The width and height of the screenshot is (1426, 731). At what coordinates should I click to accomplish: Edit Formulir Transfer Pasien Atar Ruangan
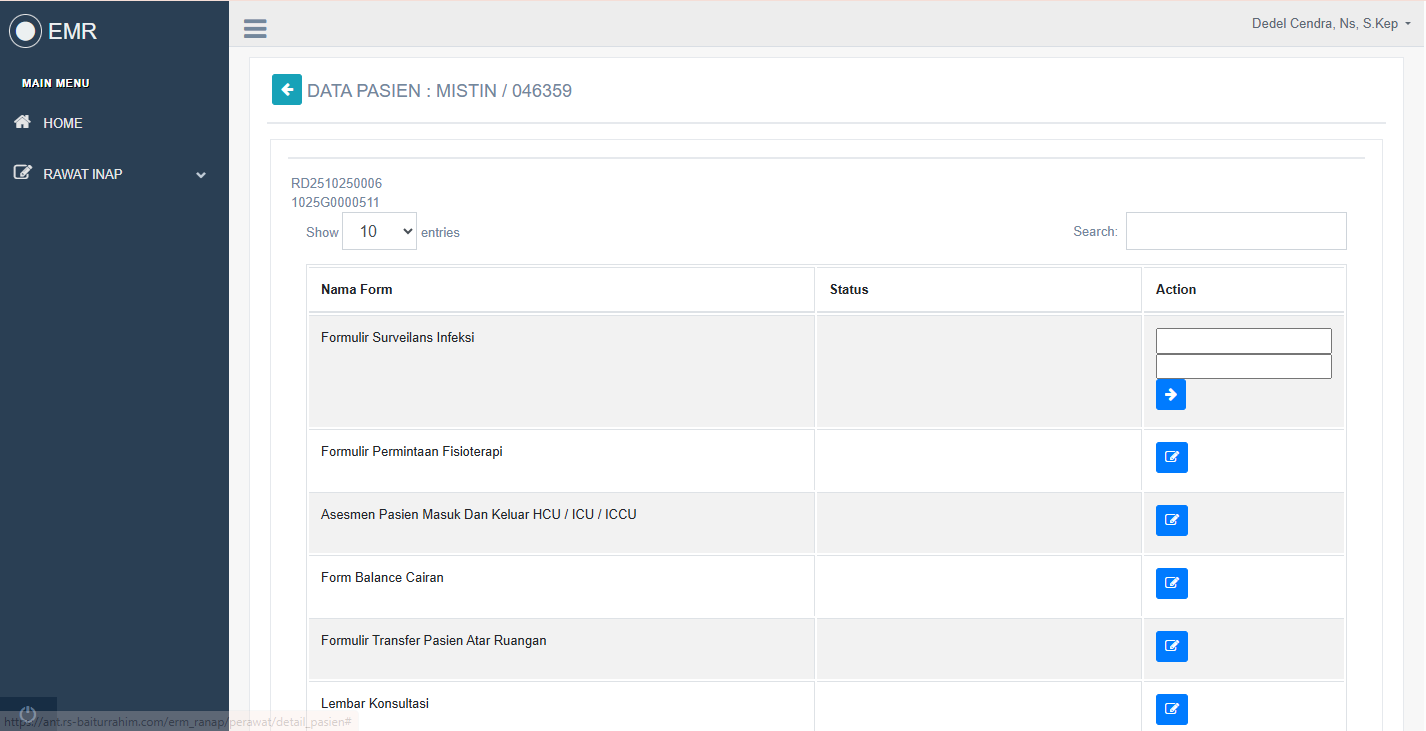click(x=1171, y=646)
